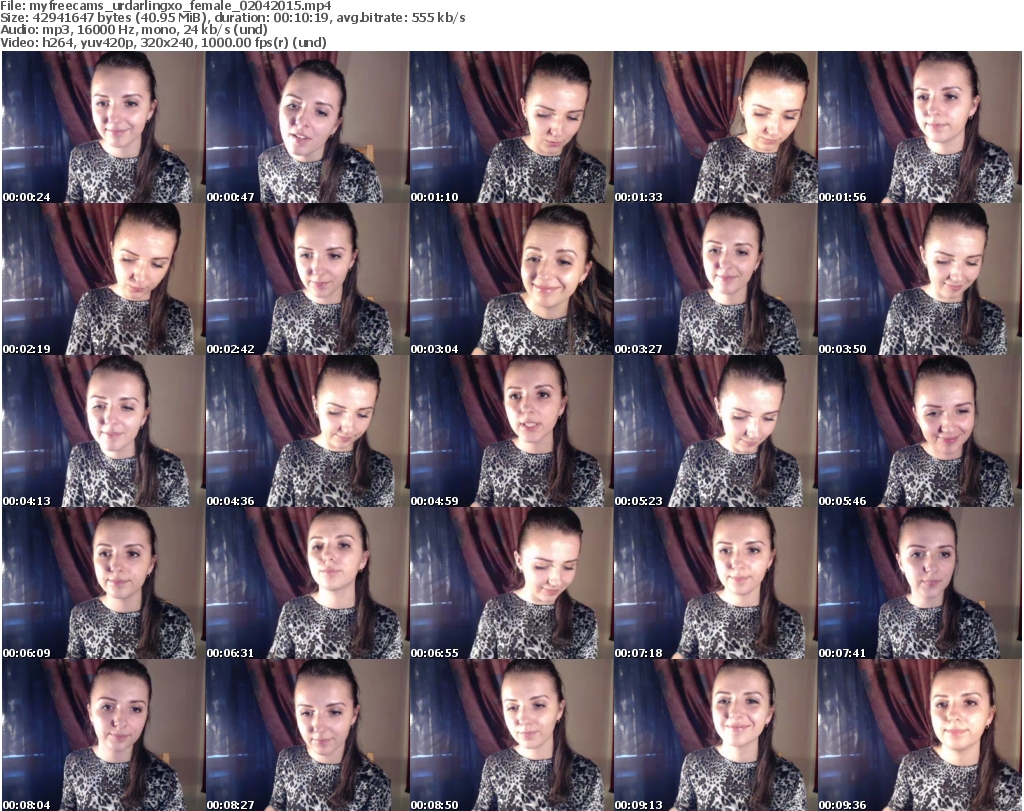The image size is (1024, 811).
Task: Pick the thumbnail at 00:06:09
Action: click(x=103, y=583)
